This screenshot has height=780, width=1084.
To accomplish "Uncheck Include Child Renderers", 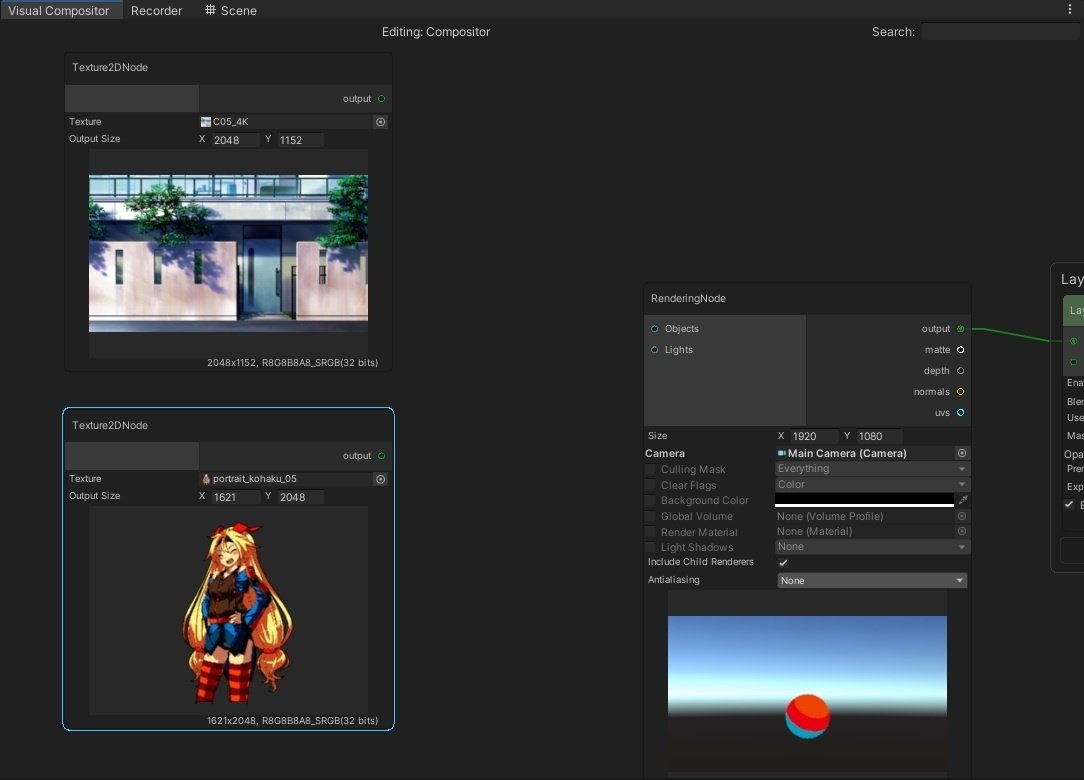I will coord(783,562).
